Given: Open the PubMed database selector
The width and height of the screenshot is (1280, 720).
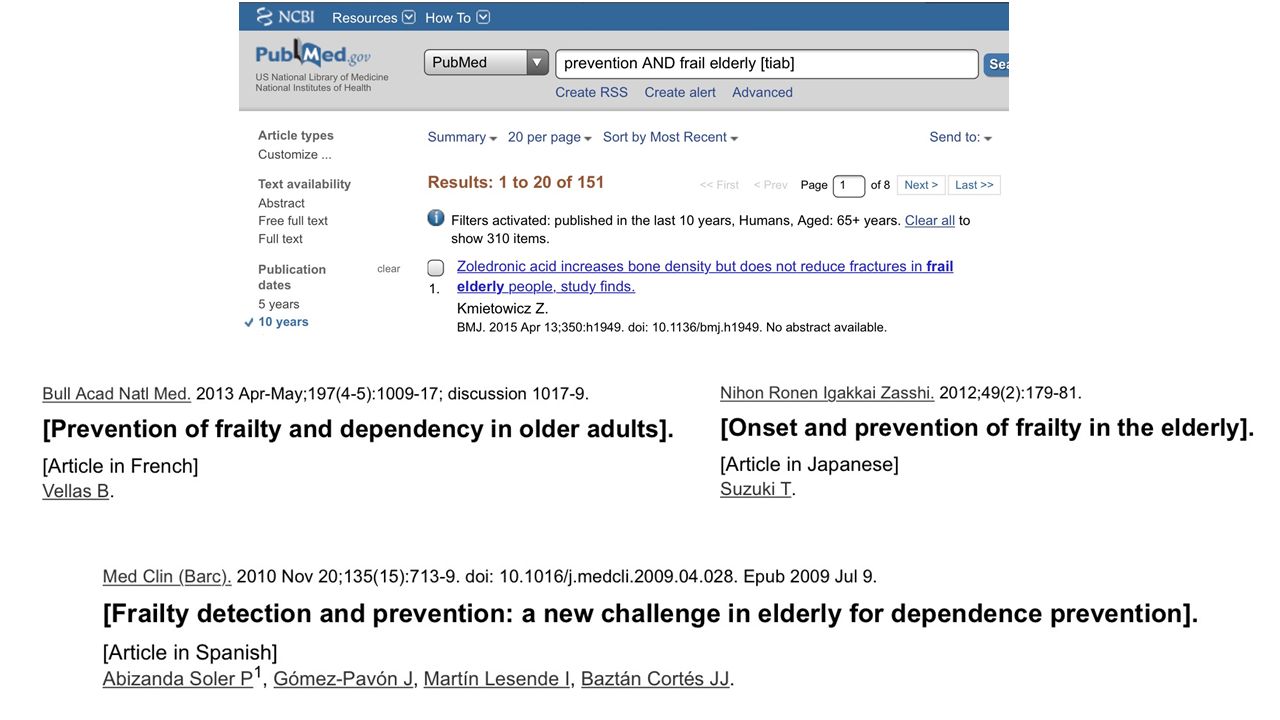Looking at the screenshot, I should (486, 62).
